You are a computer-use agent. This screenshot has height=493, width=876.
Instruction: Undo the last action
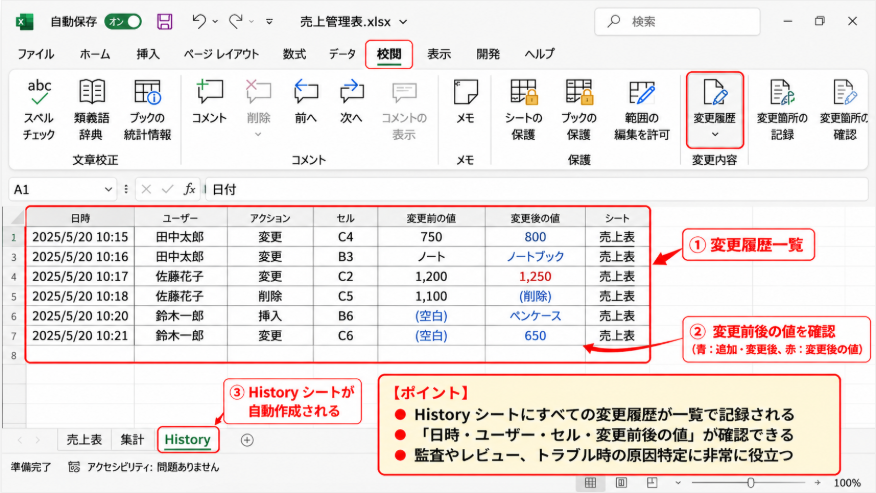point(198,22)
